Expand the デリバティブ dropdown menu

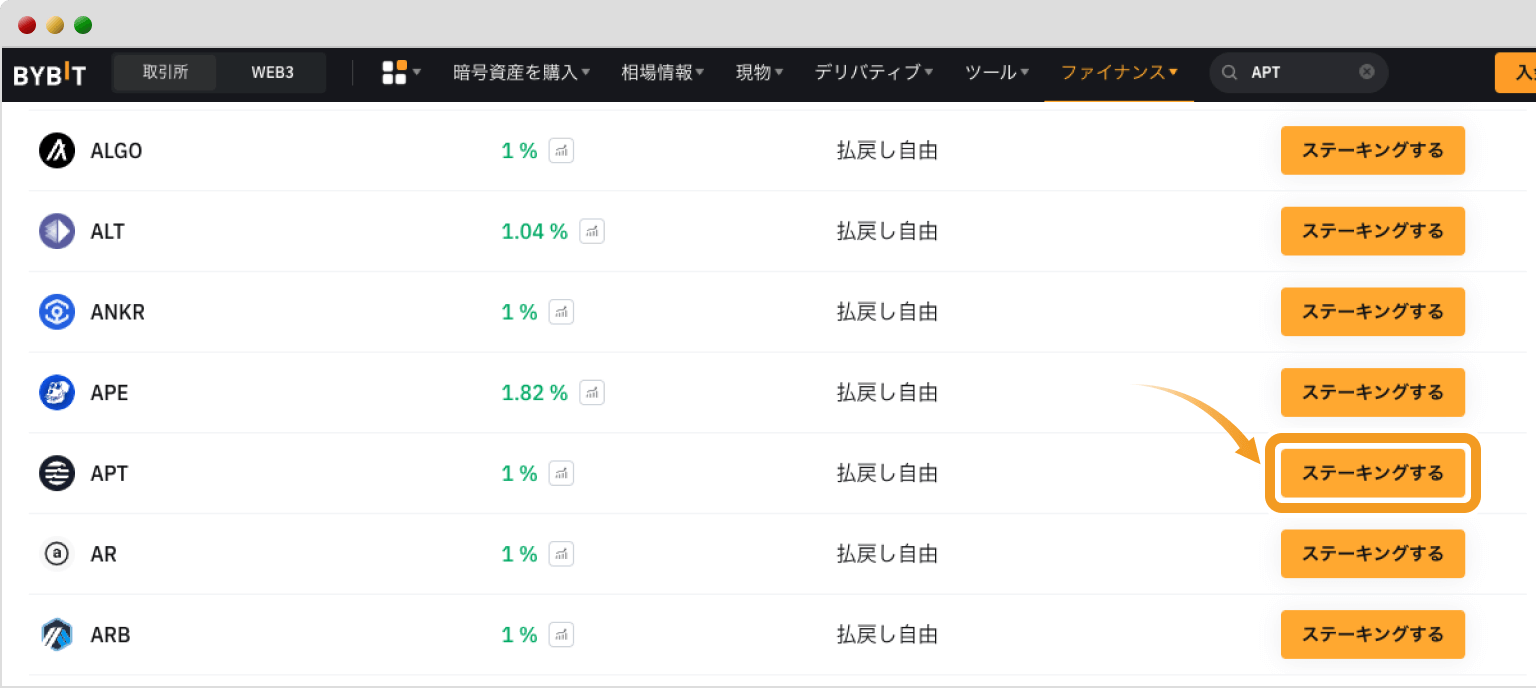click(x=873, y=72)
